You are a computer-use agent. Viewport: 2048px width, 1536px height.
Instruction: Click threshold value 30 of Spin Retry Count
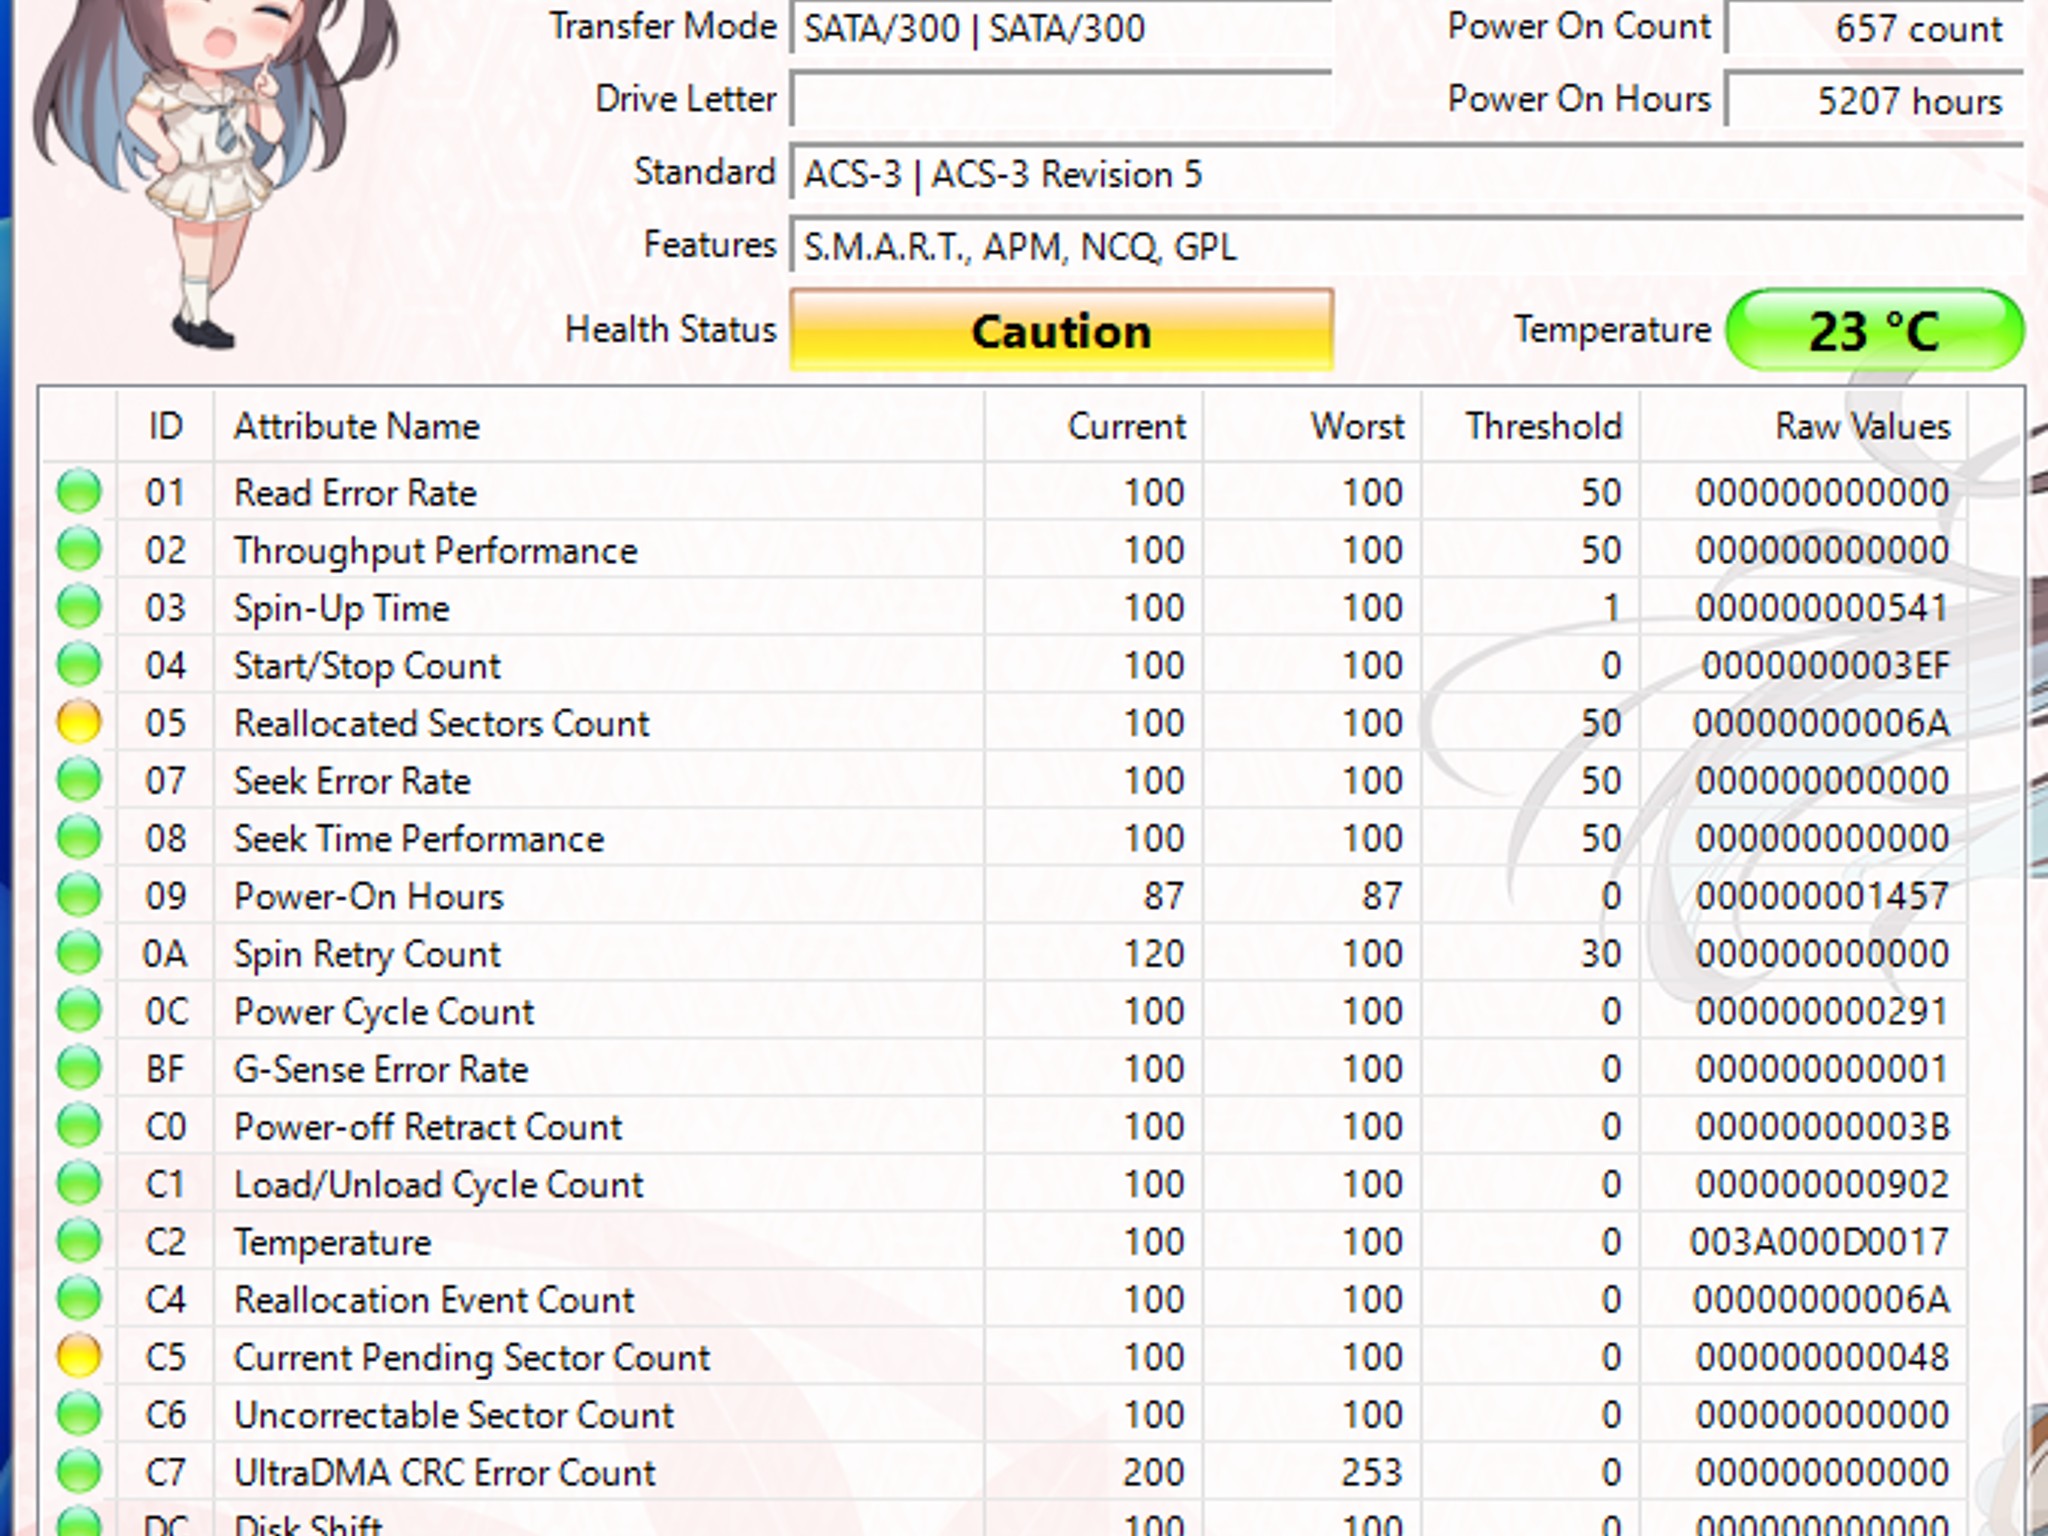coord(1601,954)
